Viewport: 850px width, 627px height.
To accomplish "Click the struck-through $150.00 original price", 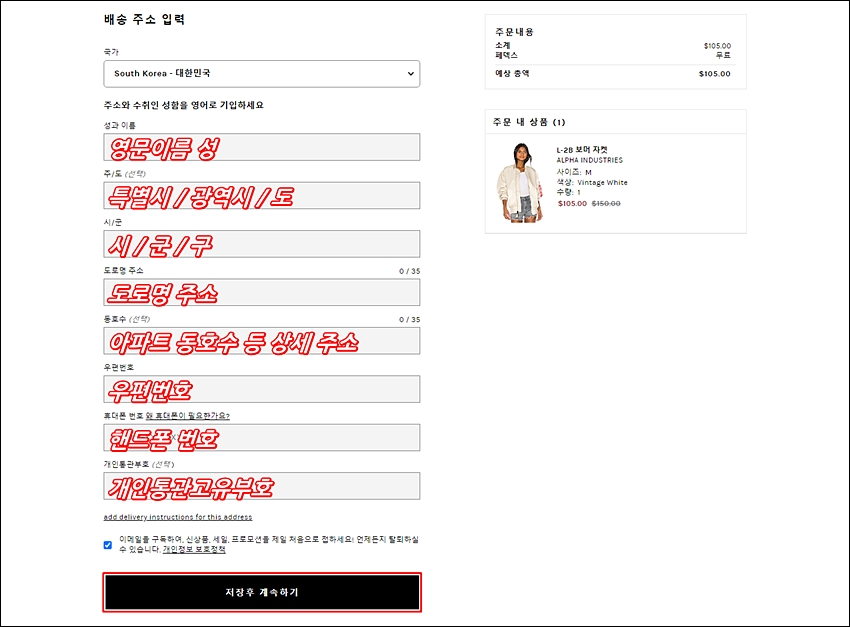I will 606,204.
